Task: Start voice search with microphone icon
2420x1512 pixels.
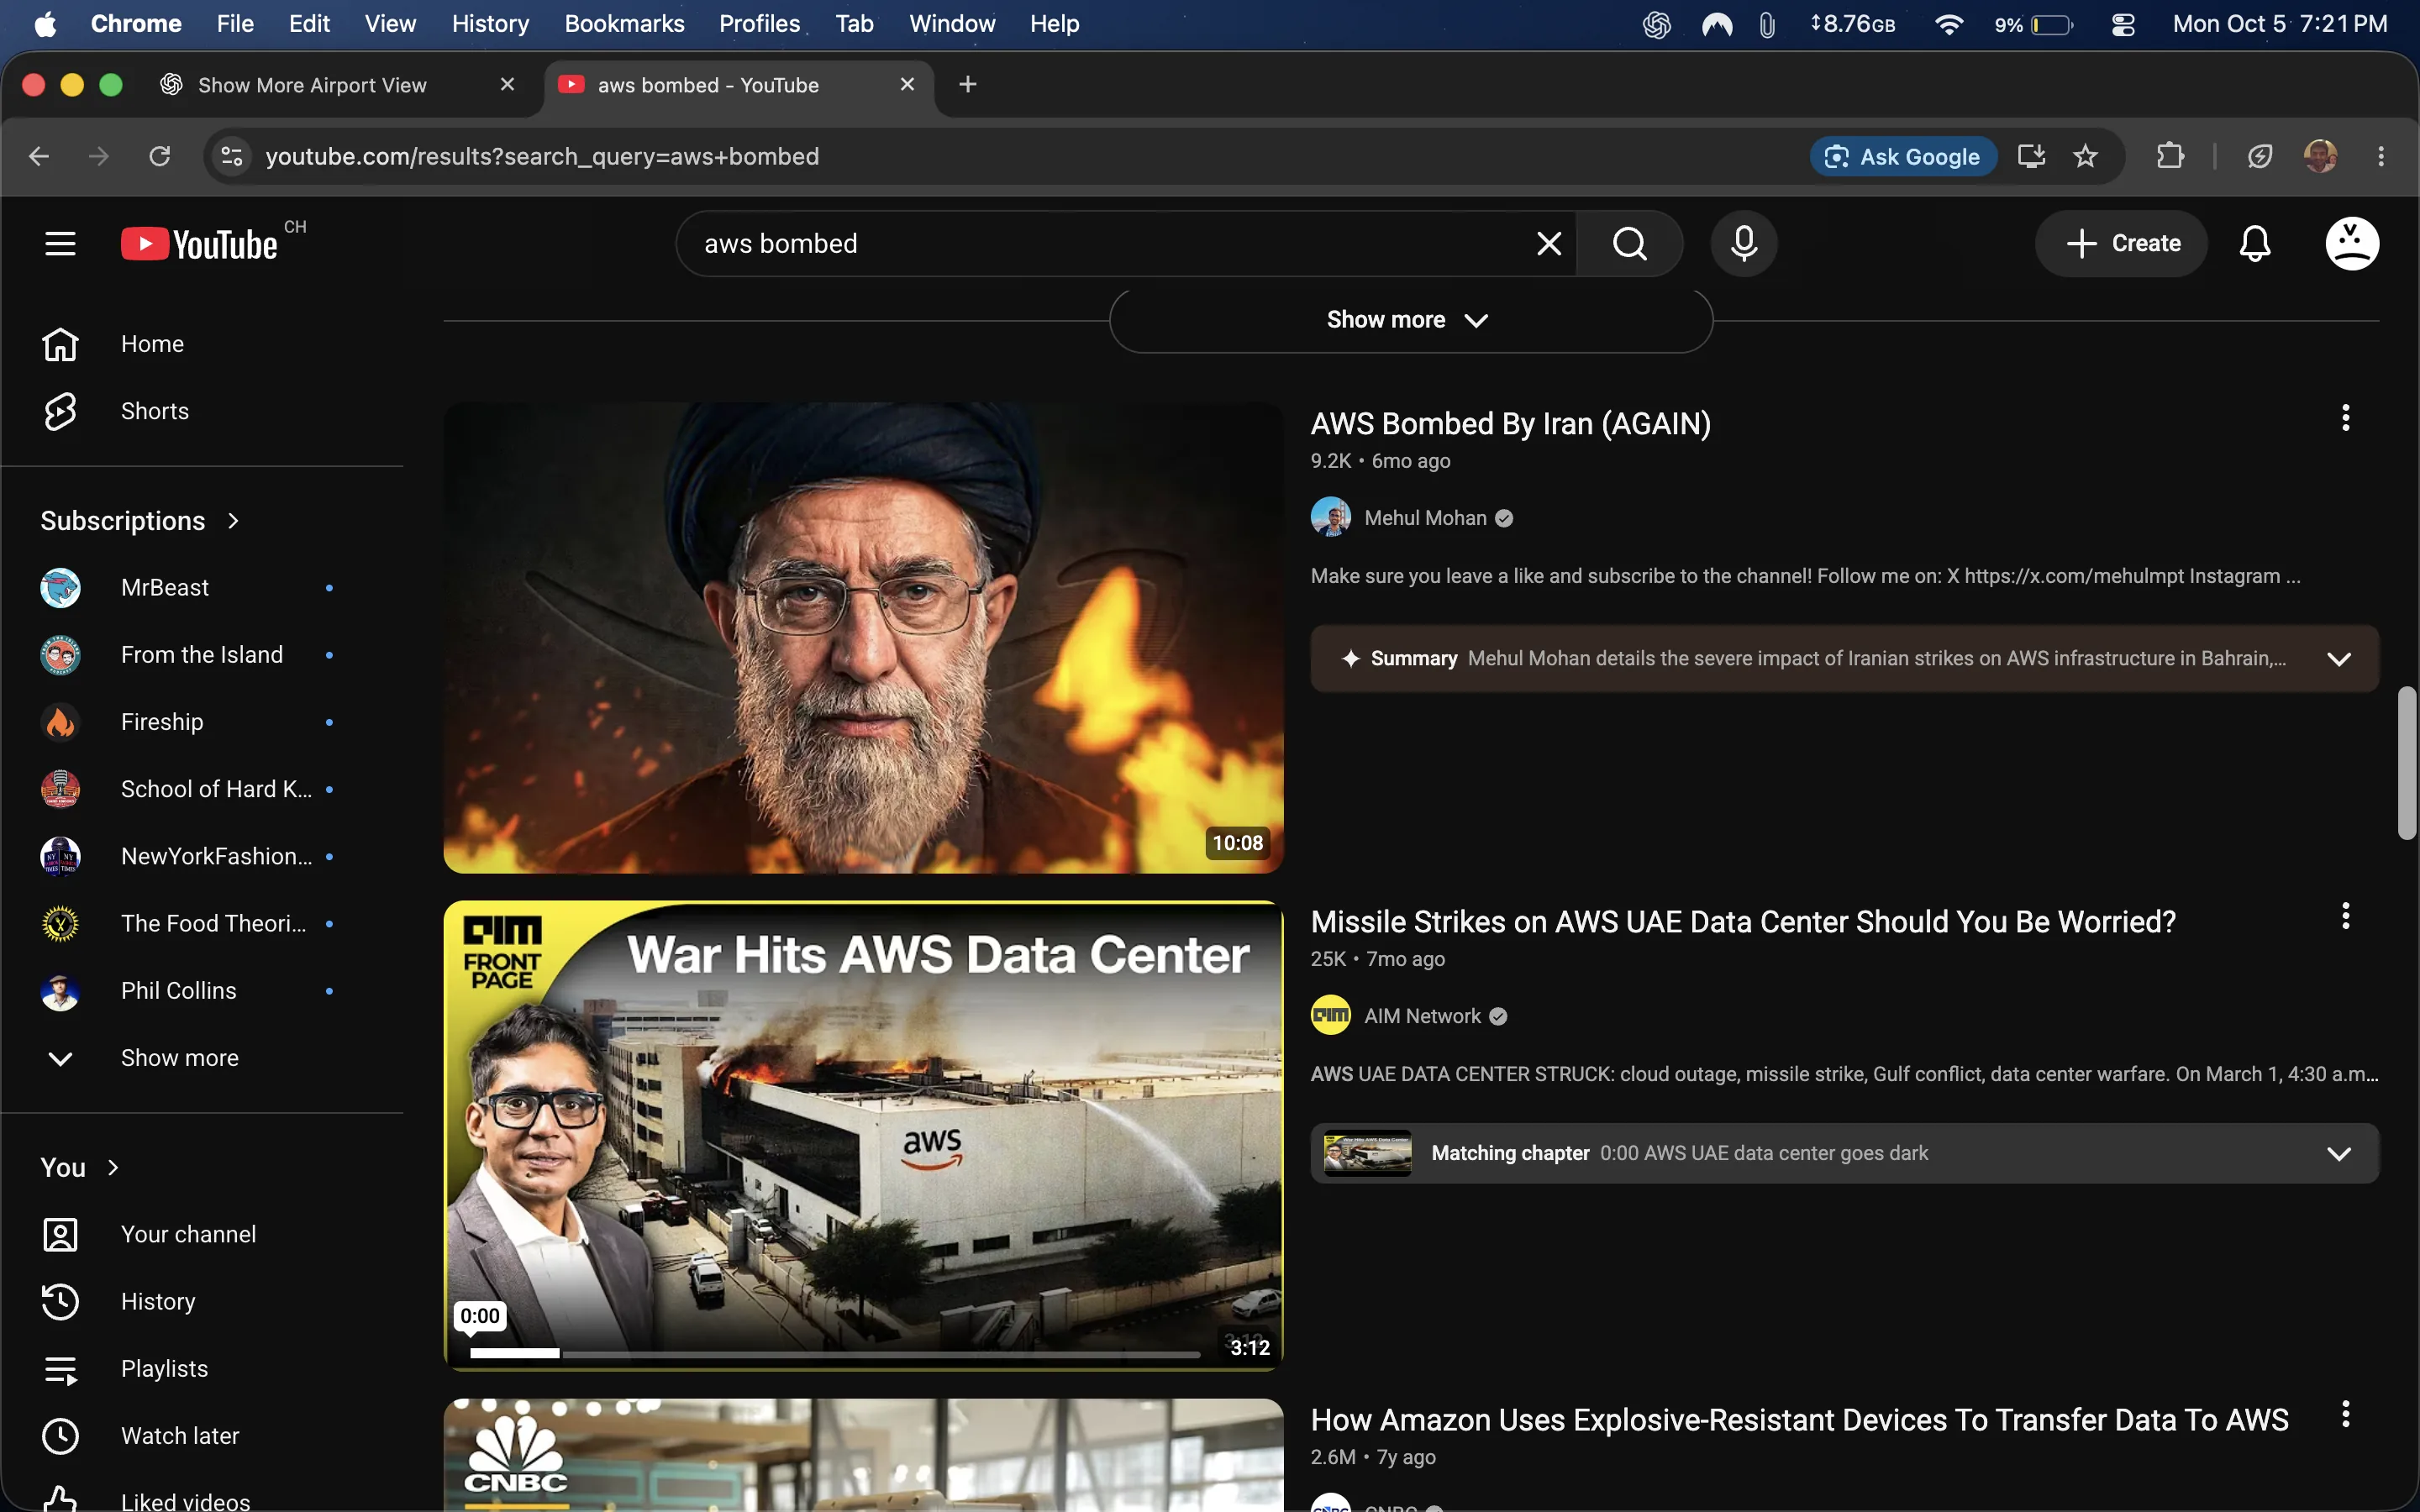Action: coord(1743,243)
